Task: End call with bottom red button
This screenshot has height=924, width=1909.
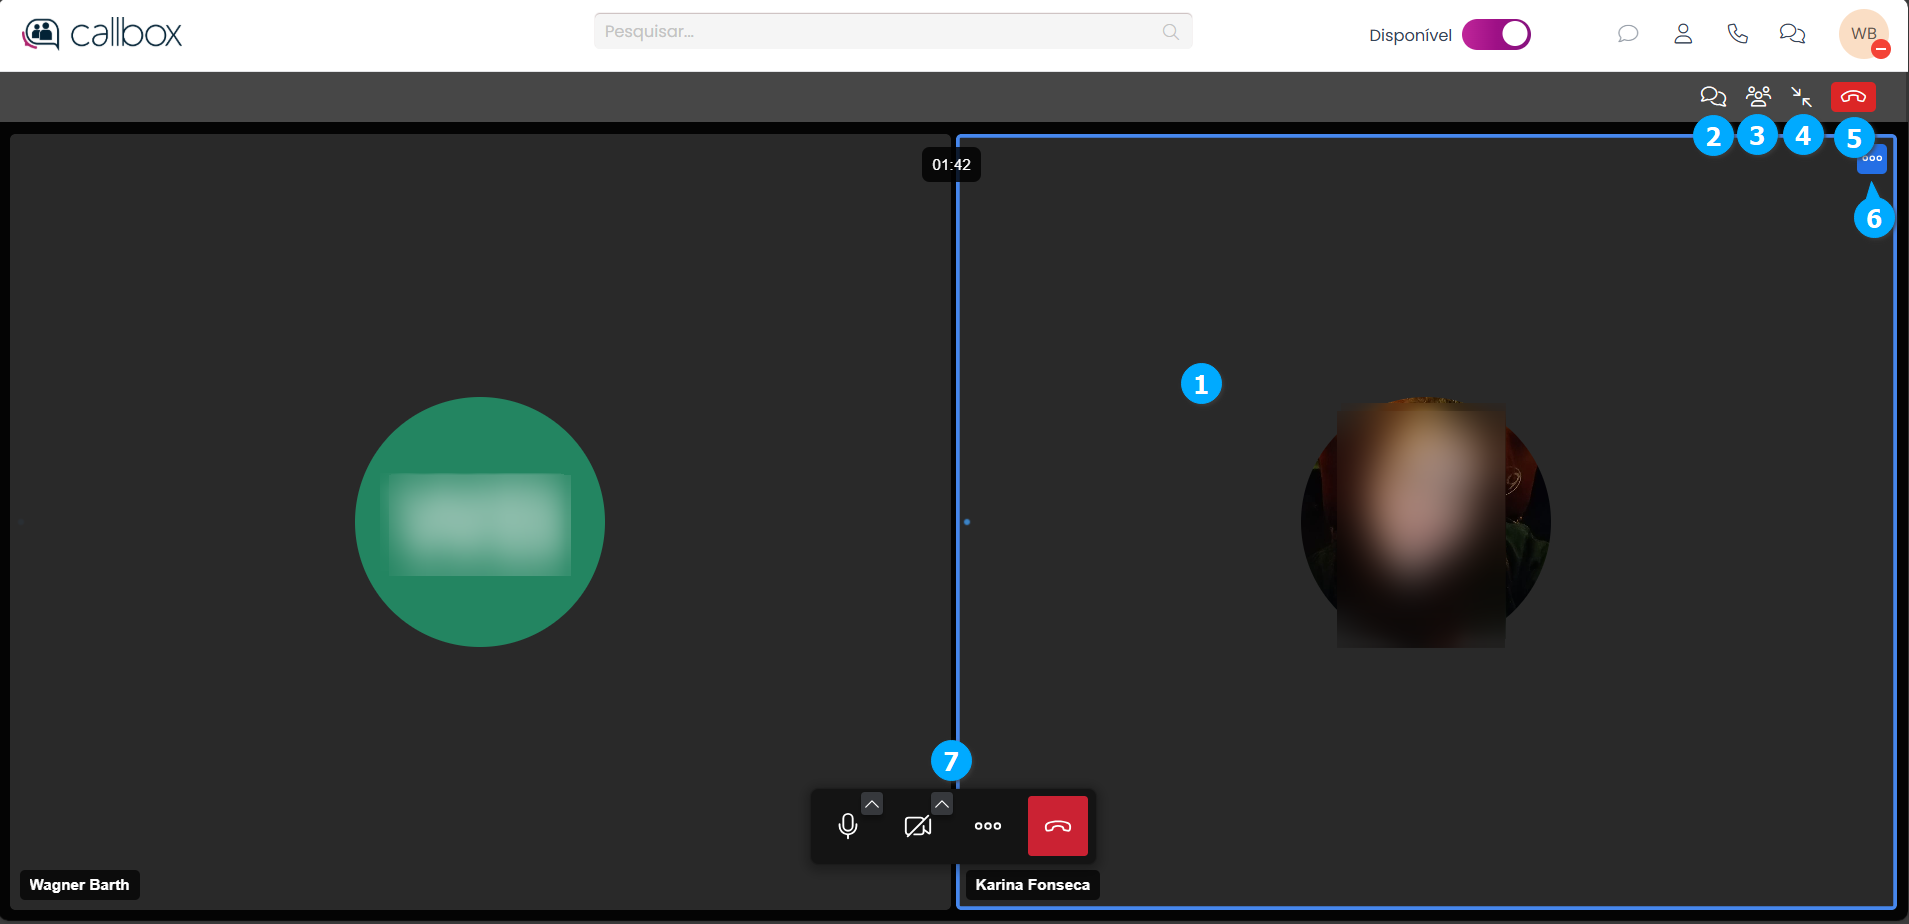Action: coord(1058,826)
